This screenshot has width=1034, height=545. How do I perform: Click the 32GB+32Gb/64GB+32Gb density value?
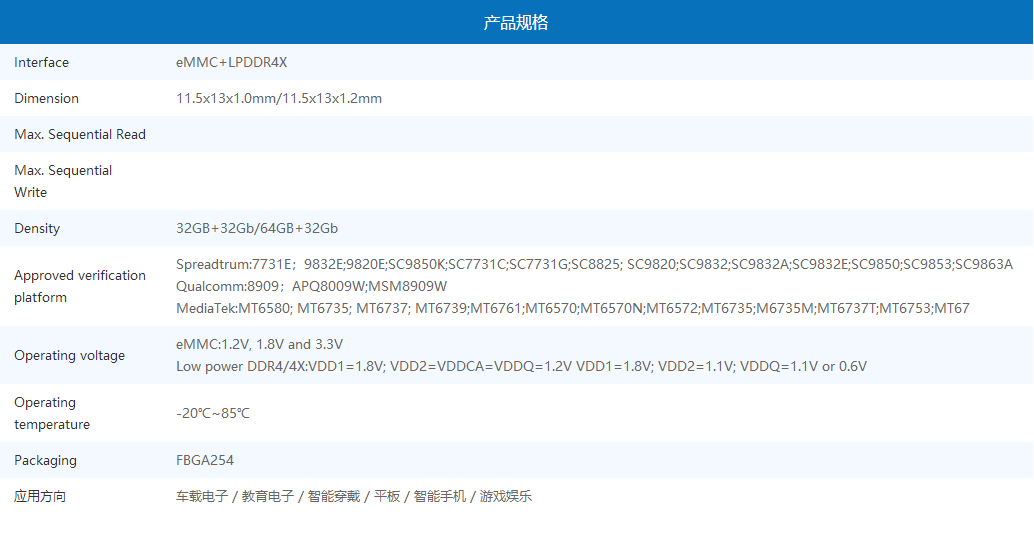point(257,228)
